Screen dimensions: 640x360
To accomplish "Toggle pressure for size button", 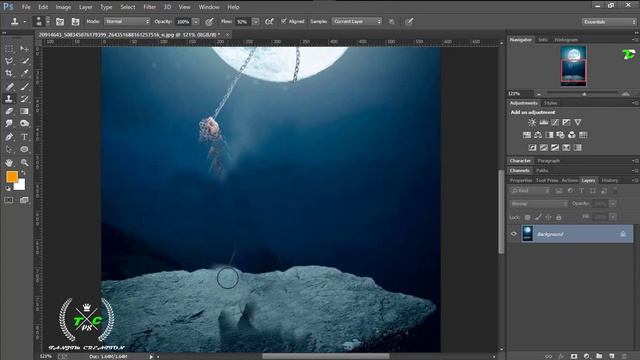I will (409, 22).
